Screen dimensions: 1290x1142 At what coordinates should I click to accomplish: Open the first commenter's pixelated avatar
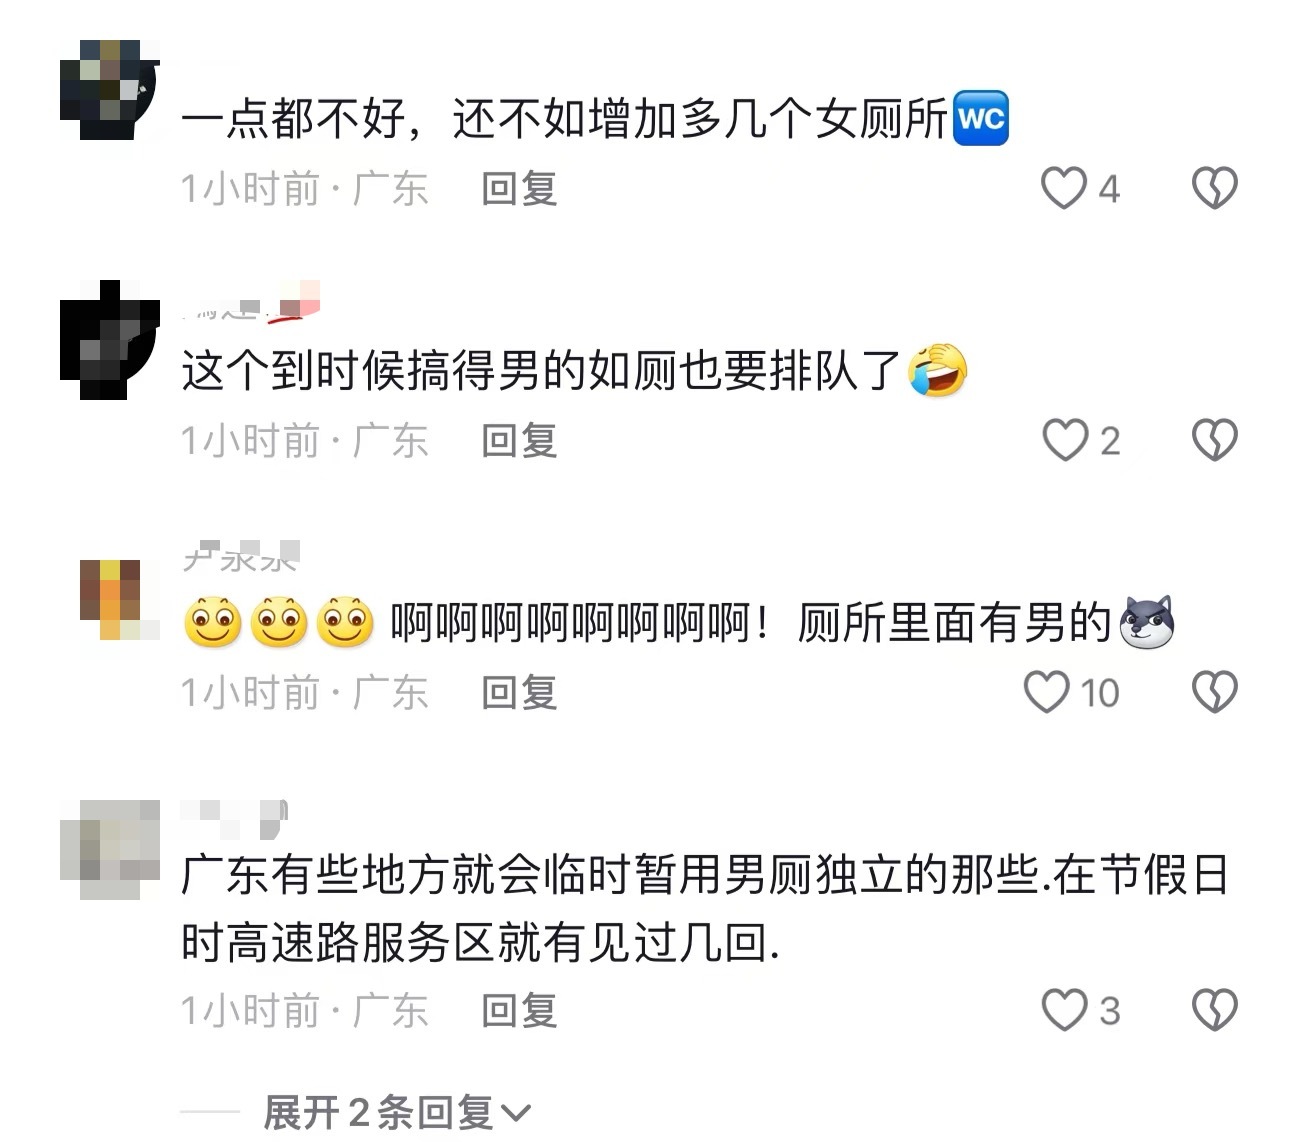click(x=110, y=90)
